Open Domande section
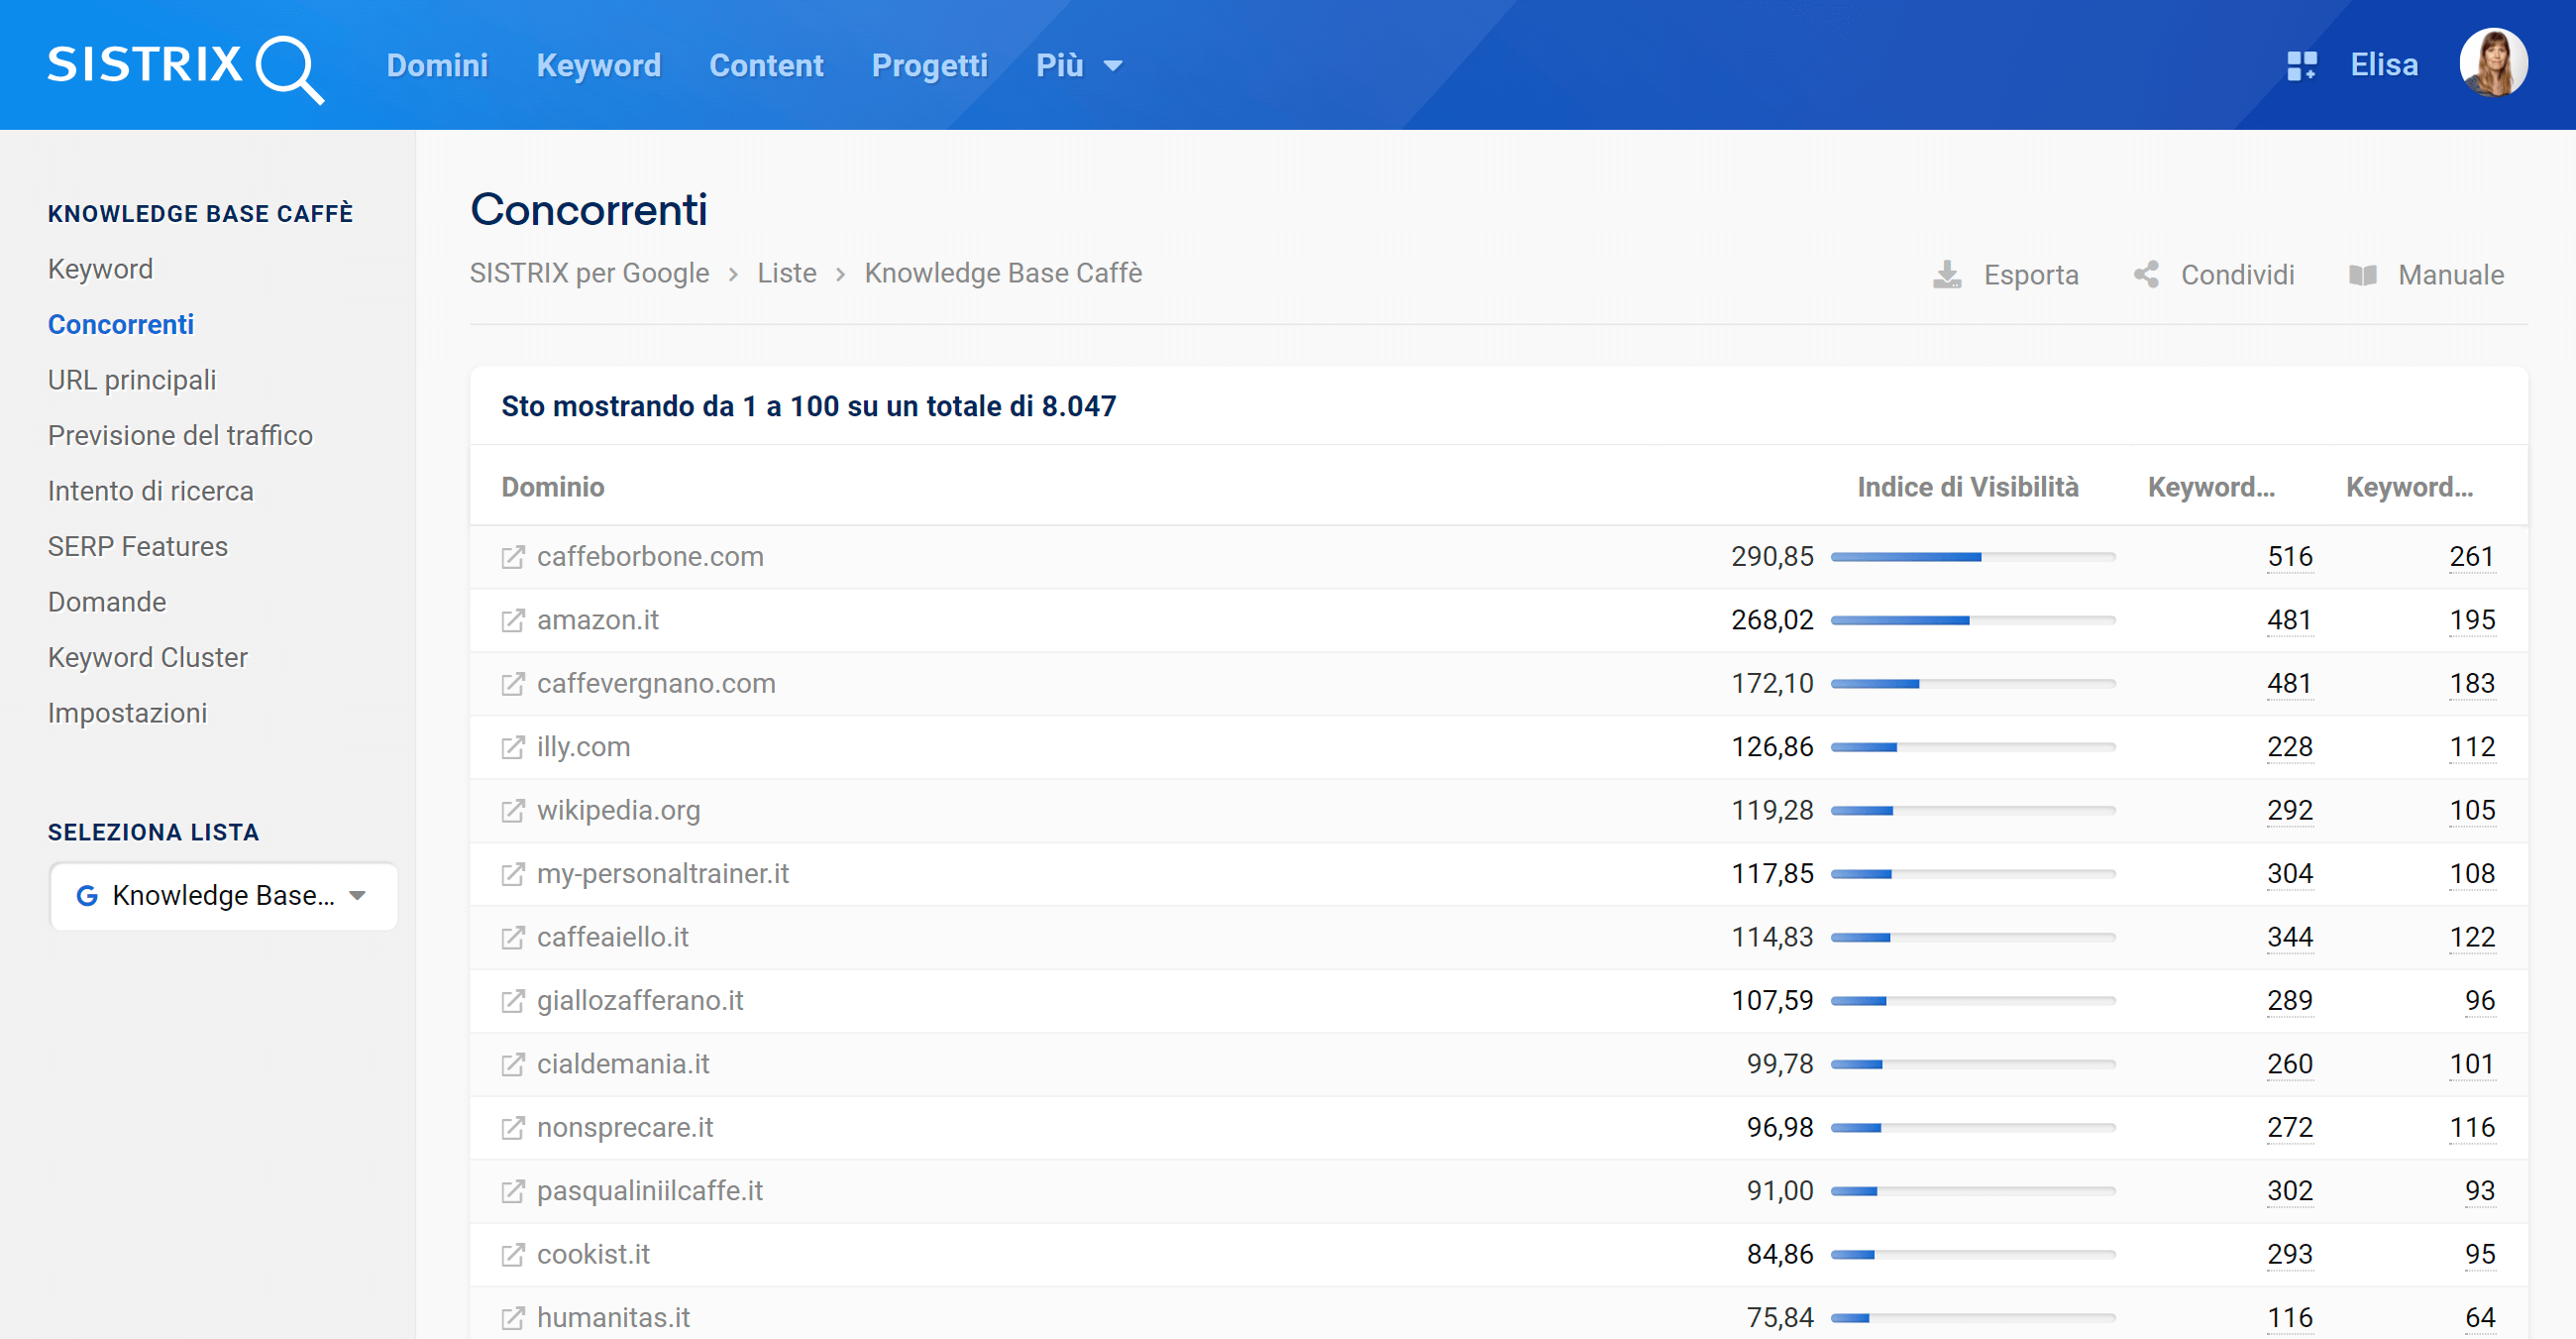This screenshot has height=1339, width=2576. (x=107, y=602)
